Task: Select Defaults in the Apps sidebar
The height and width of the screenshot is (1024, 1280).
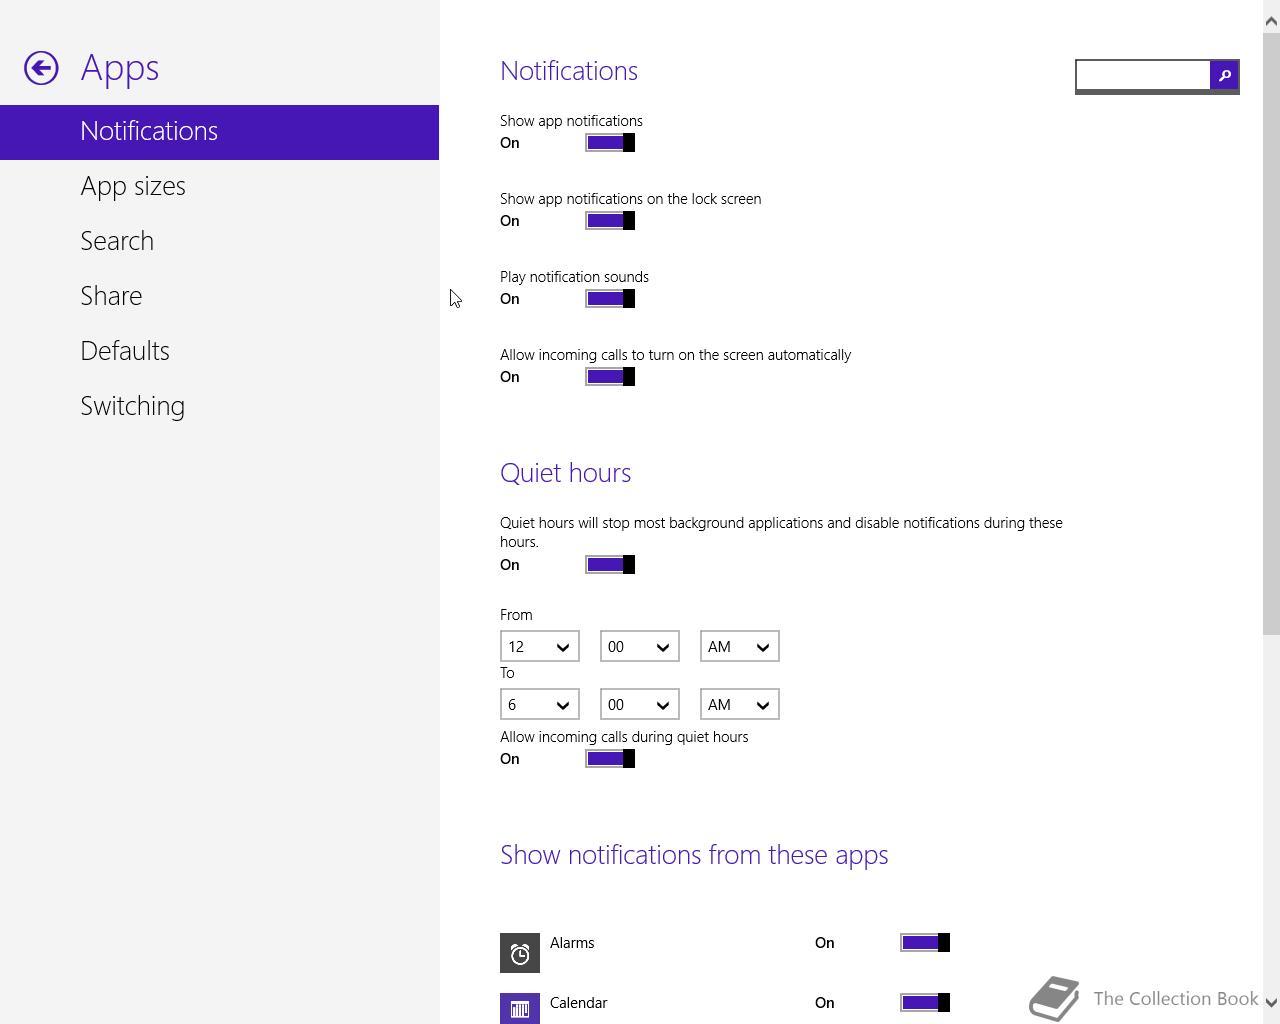Action: tap(125, 351)
